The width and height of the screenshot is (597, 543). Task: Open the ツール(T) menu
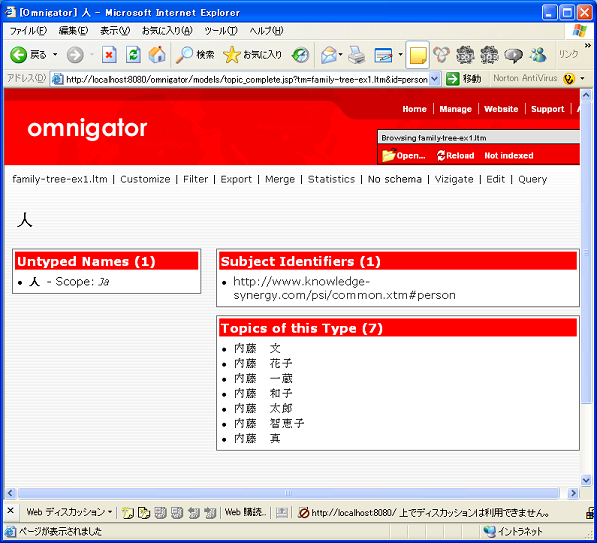tap(220, 31)
